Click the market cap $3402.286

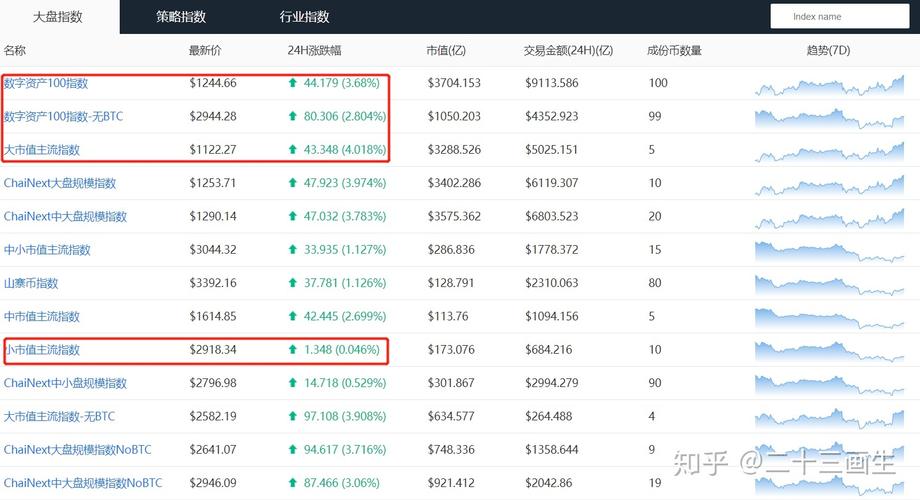[454, 183]
